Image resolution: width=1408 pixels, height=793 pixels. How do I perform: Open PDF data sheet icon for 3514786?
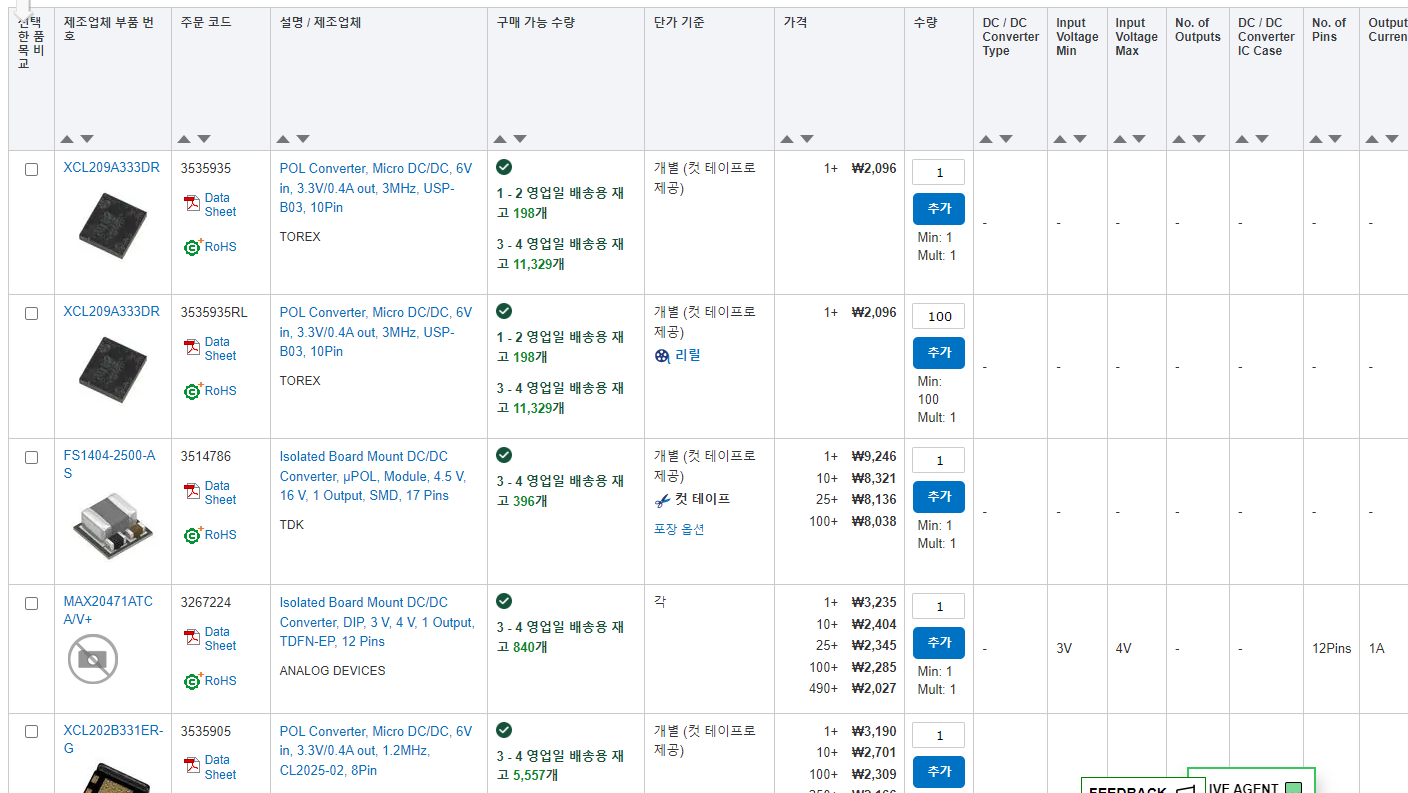tap(192, 492)
